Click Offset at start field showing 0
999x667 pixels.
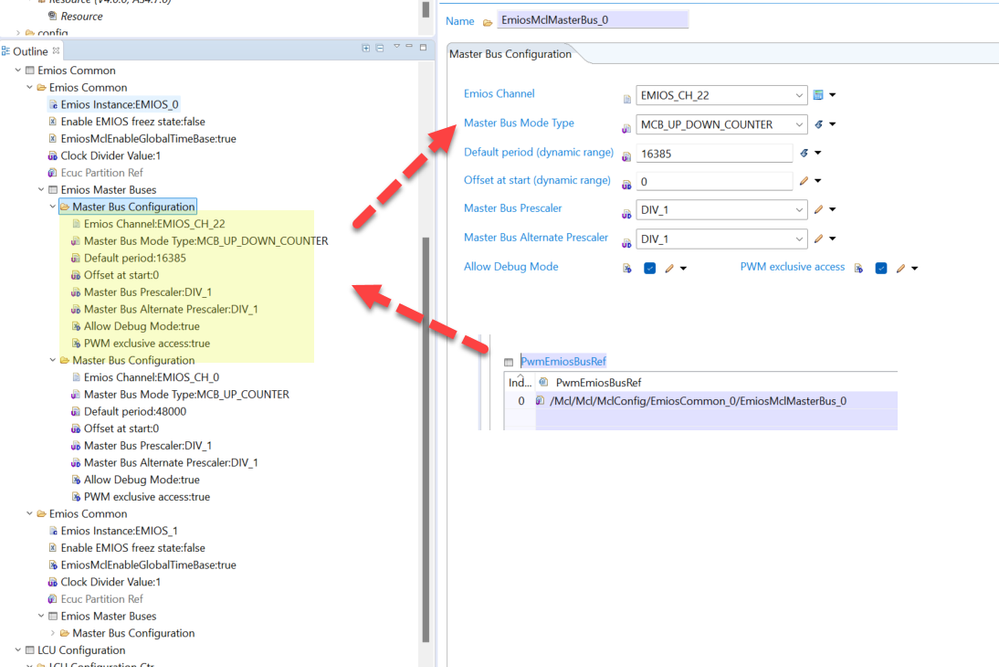[x=714, y=182]
